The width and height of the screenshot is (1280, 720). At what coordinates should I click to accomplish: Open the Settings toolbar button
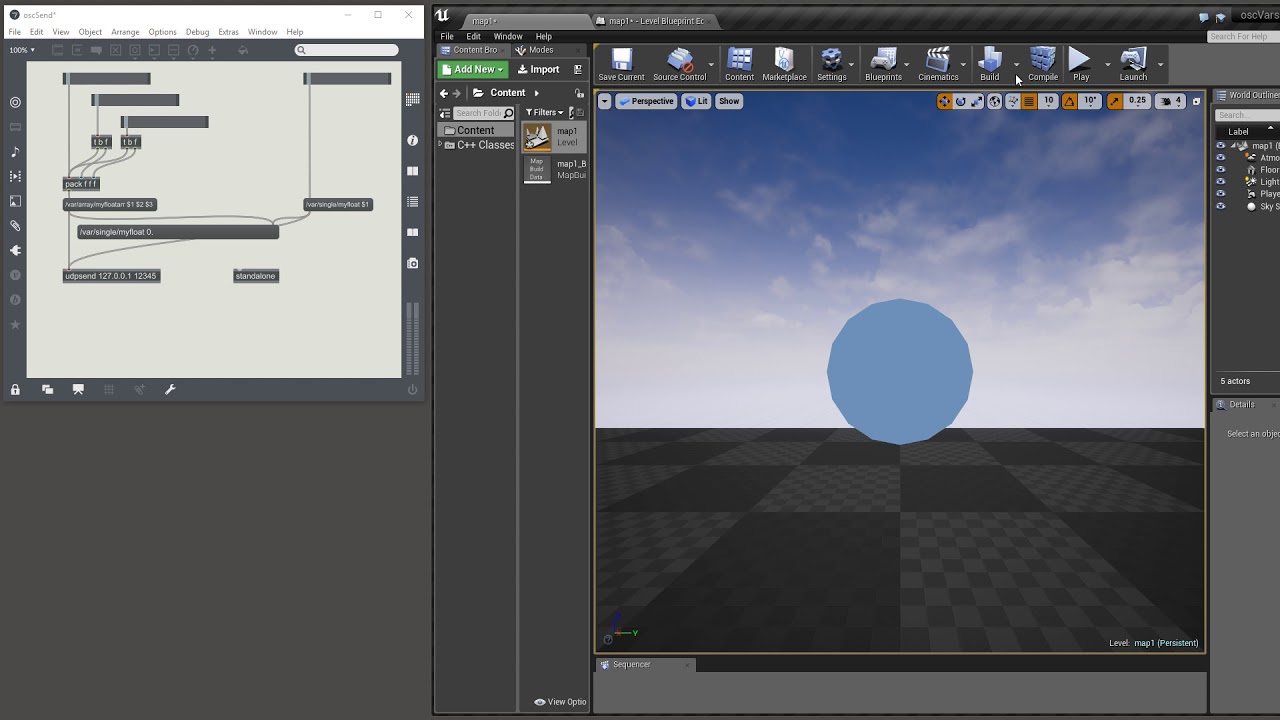tap(831, 64)
